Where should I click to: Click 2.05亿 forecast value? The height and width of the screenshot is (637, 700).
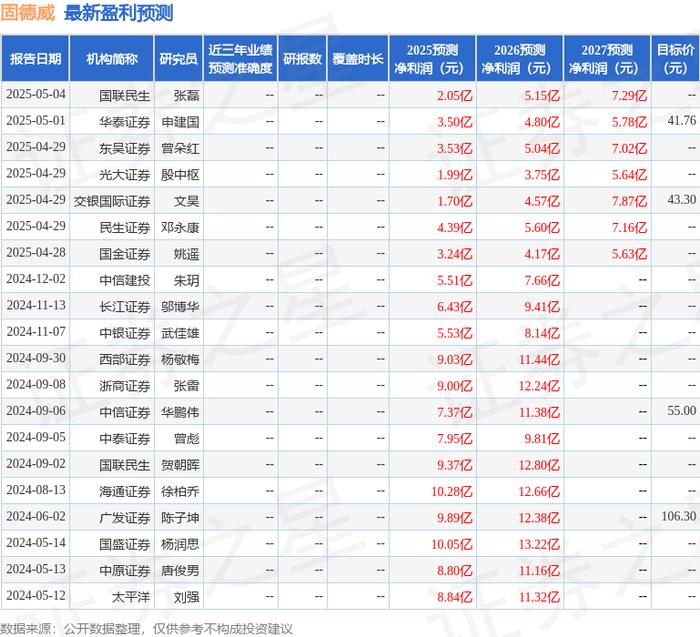click(454, 96)
